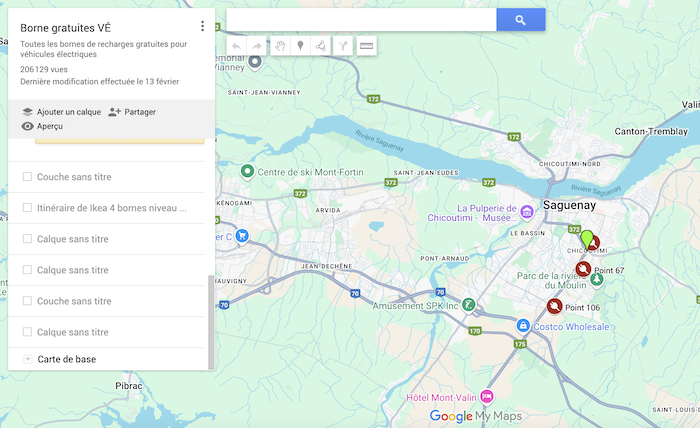Click inside the map search field
The height and width of the screenshot is (428, 700).
pos(360,20)
